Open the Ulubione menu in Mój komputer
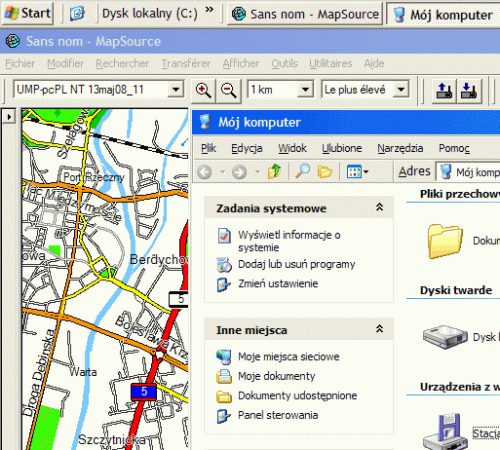Viewport: 500px width, 450px height. (x=342, y=148)
